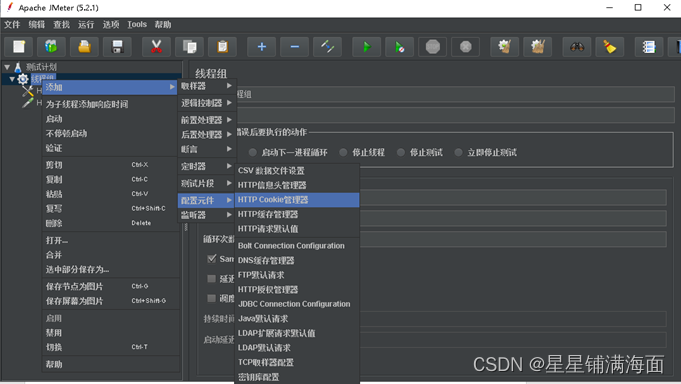Select the 测试计划 flask icon in the tree
This screenshot has width=681, height=384.
pos(18,67)
